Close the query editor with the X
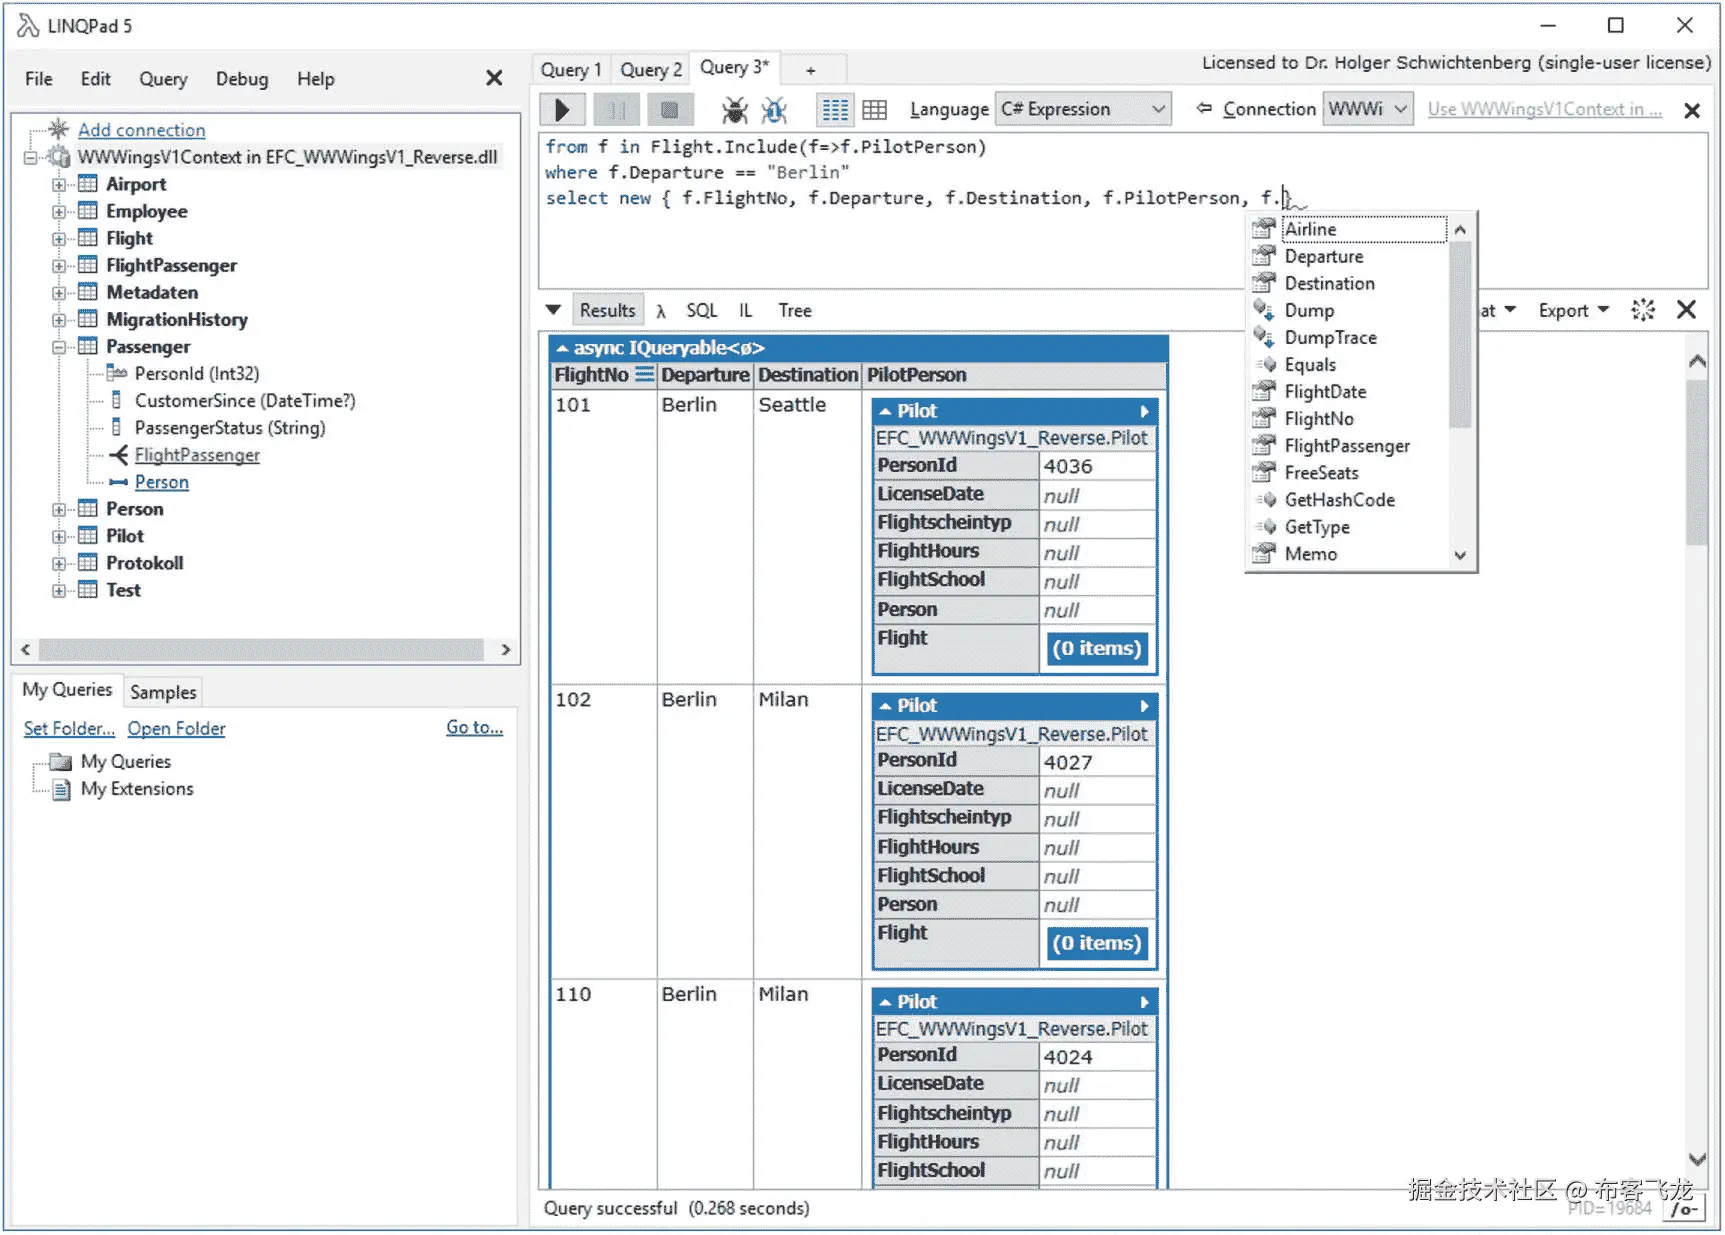Image resolution: width=1725 pixels, height=1235 pixels. [1692, 110]
